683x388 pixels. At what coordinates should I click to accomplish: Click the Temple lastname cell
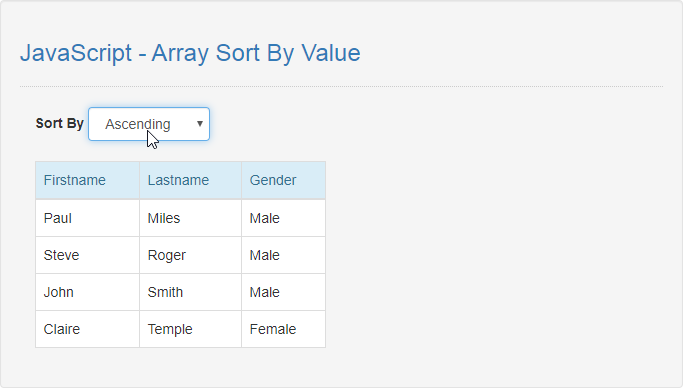pos(190,329)
